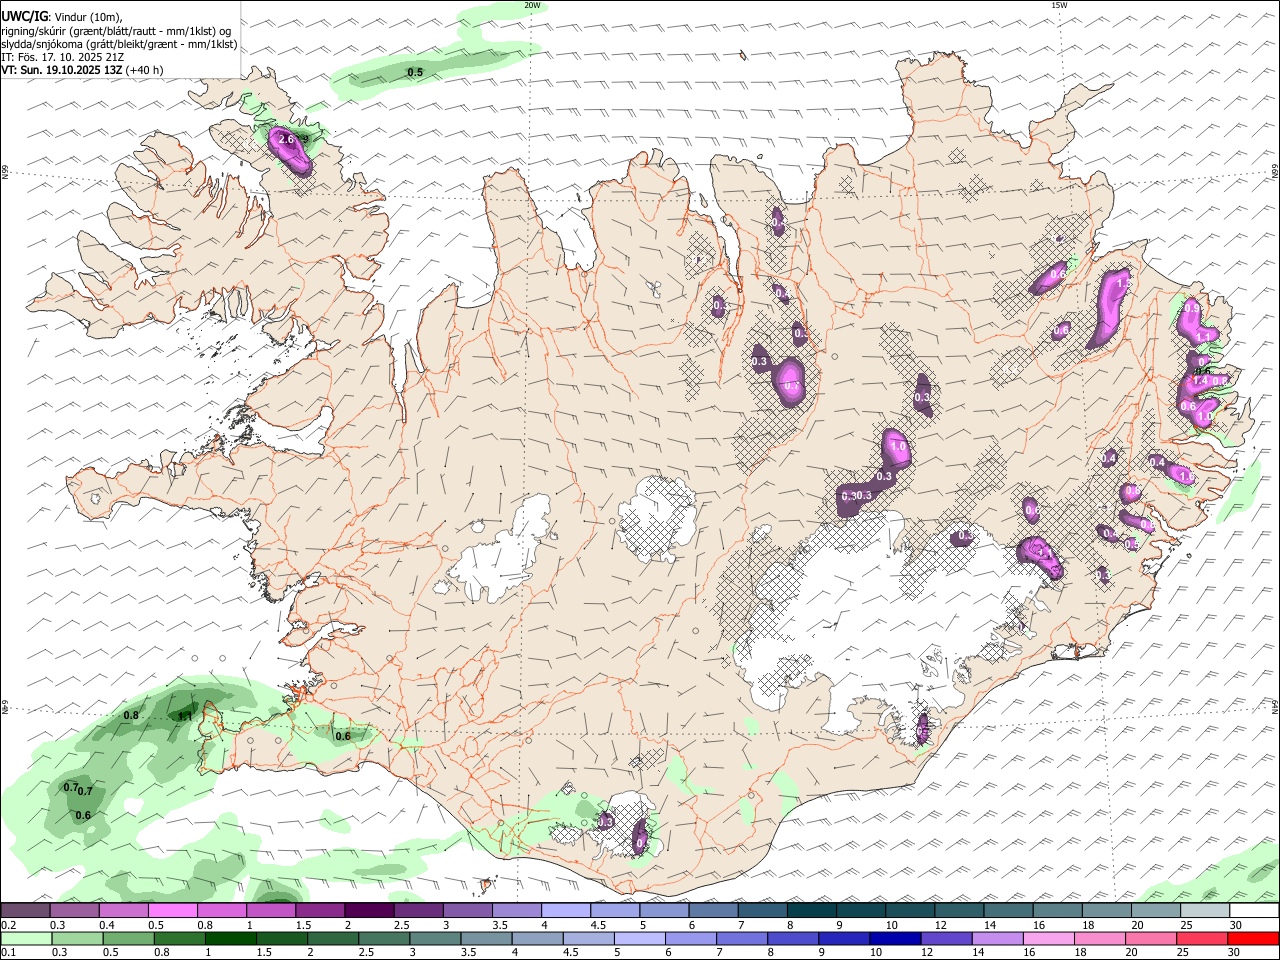Click the 15W longitude label at the top
The height and width of the screenshot is (960, 1280).
(1060, 5)
